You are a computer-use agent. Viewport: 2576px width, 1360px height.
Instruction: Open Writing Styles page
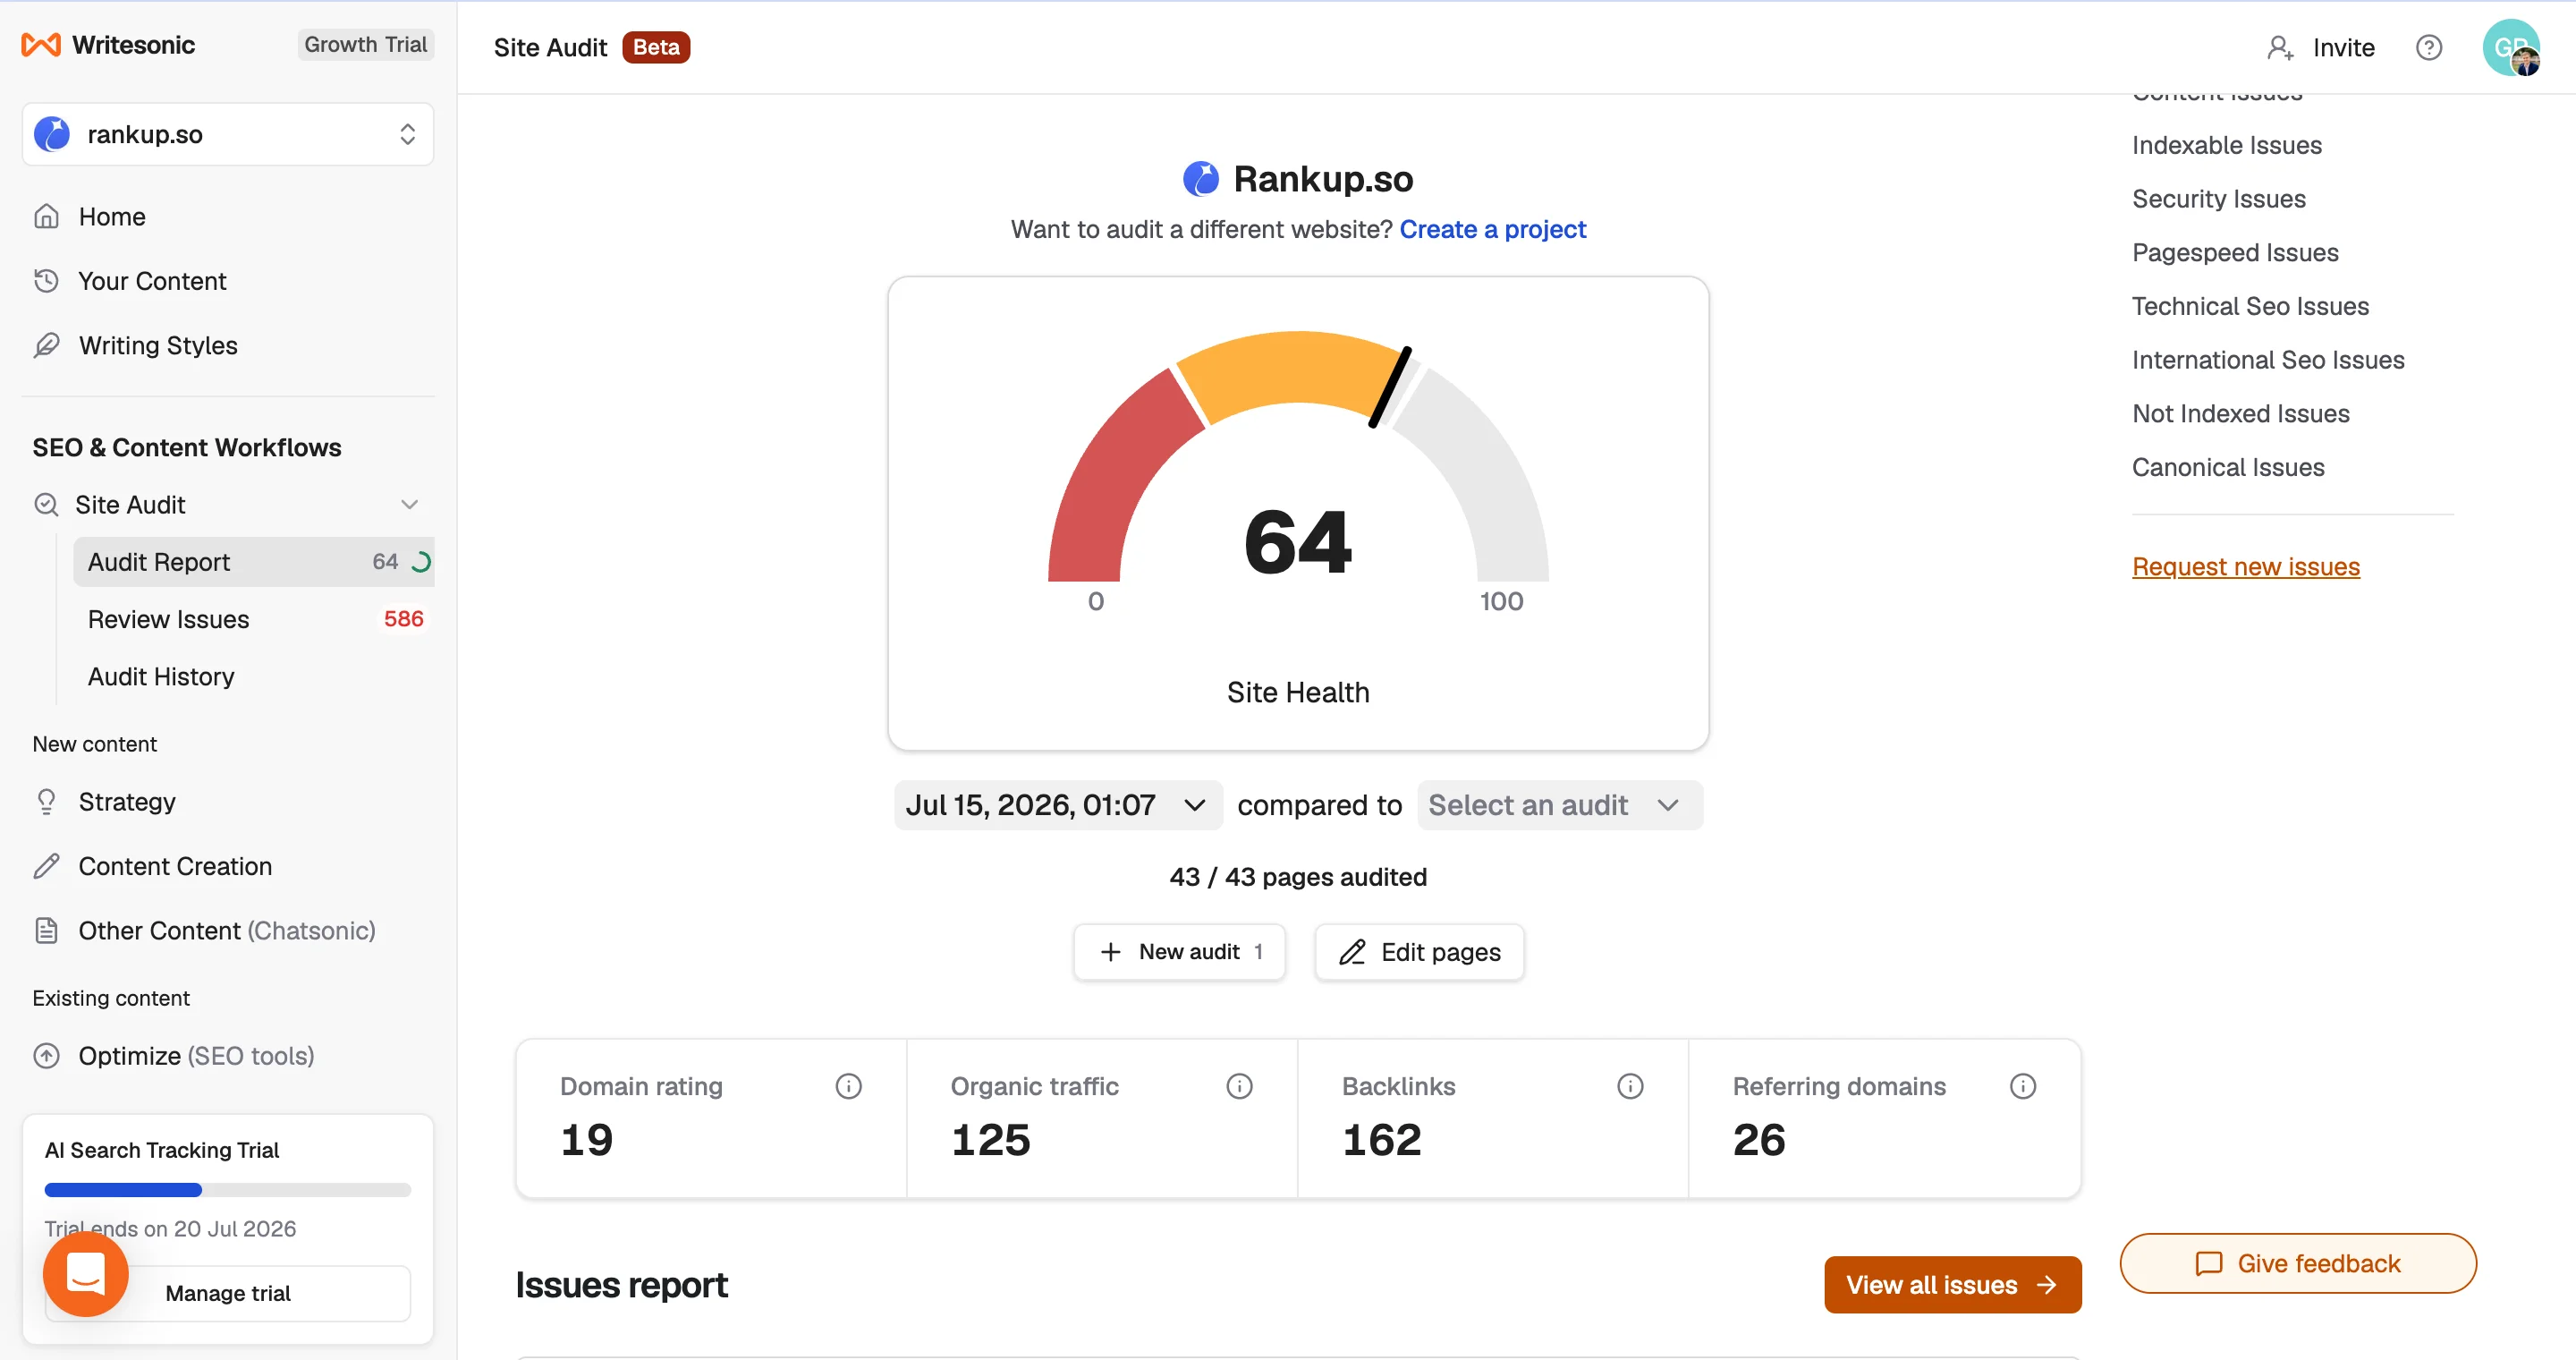coord(158,345)
